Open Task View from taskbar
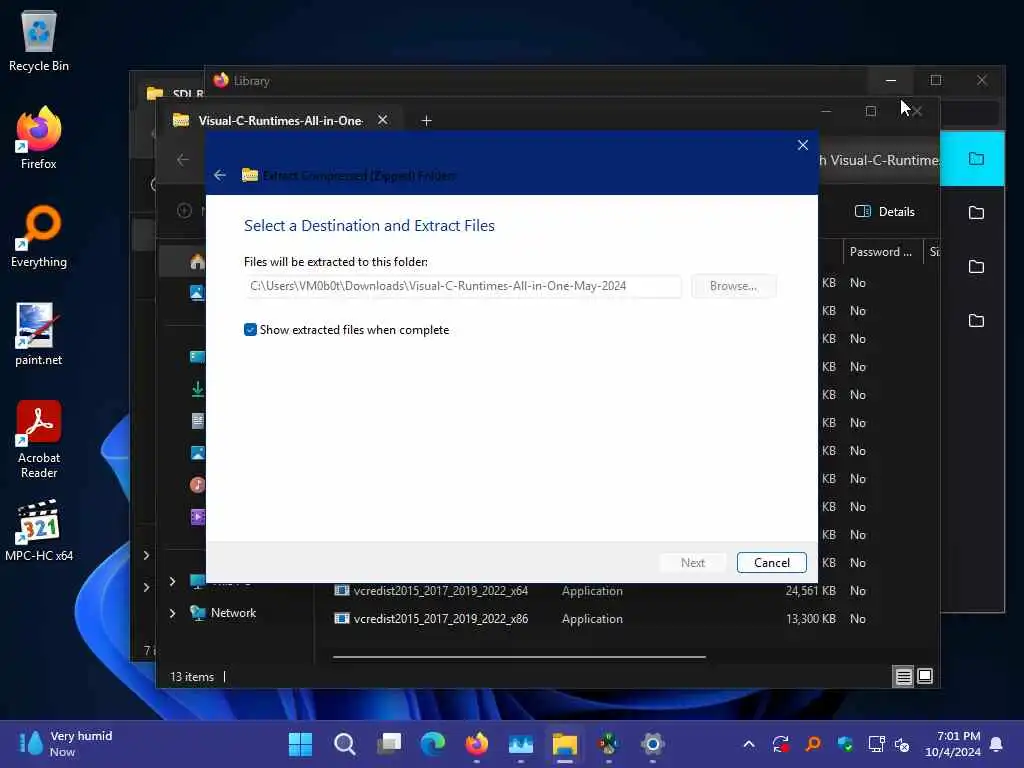 click(389, 744)
